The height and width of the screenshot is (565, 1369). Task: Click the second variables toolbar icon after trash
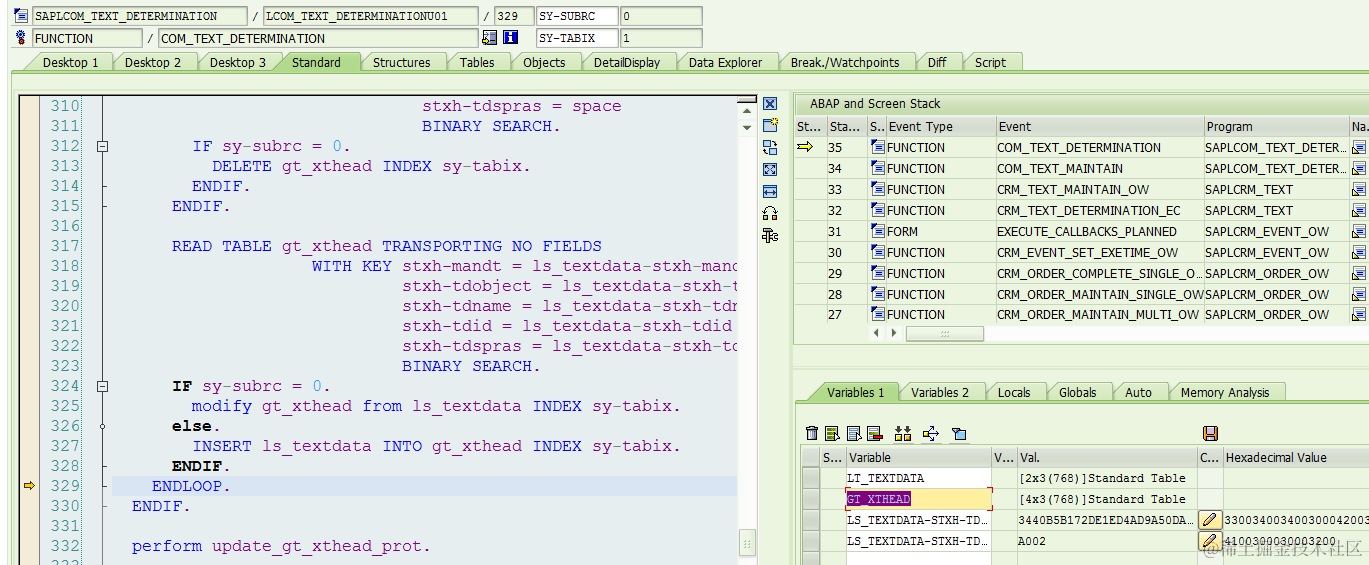pos(832,433)
